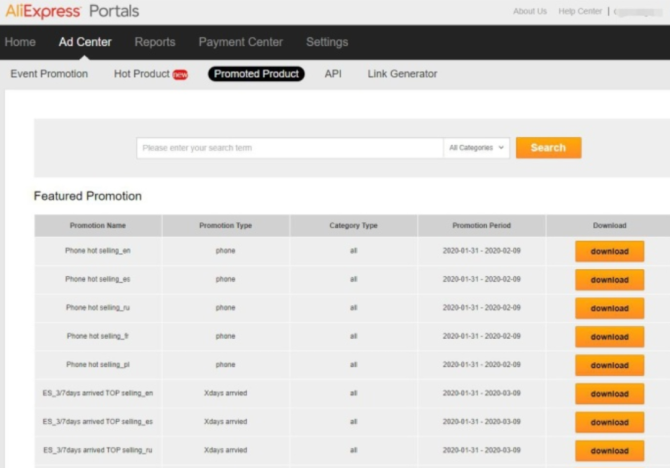
Task: Click the Download column header
Action: point(609,226)
